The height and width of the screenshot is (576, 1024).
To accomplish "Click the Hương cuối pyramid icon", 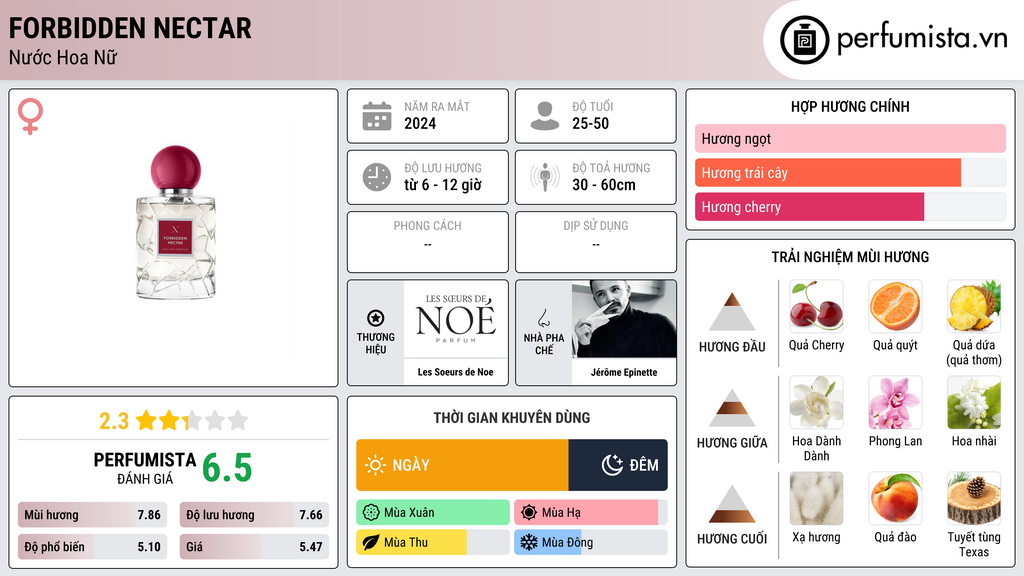I will 732,504.
